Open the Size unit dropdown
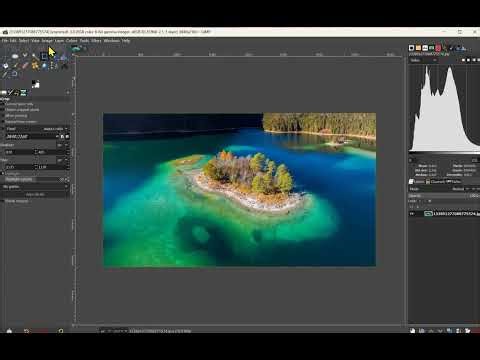 [x=63, y=160]
